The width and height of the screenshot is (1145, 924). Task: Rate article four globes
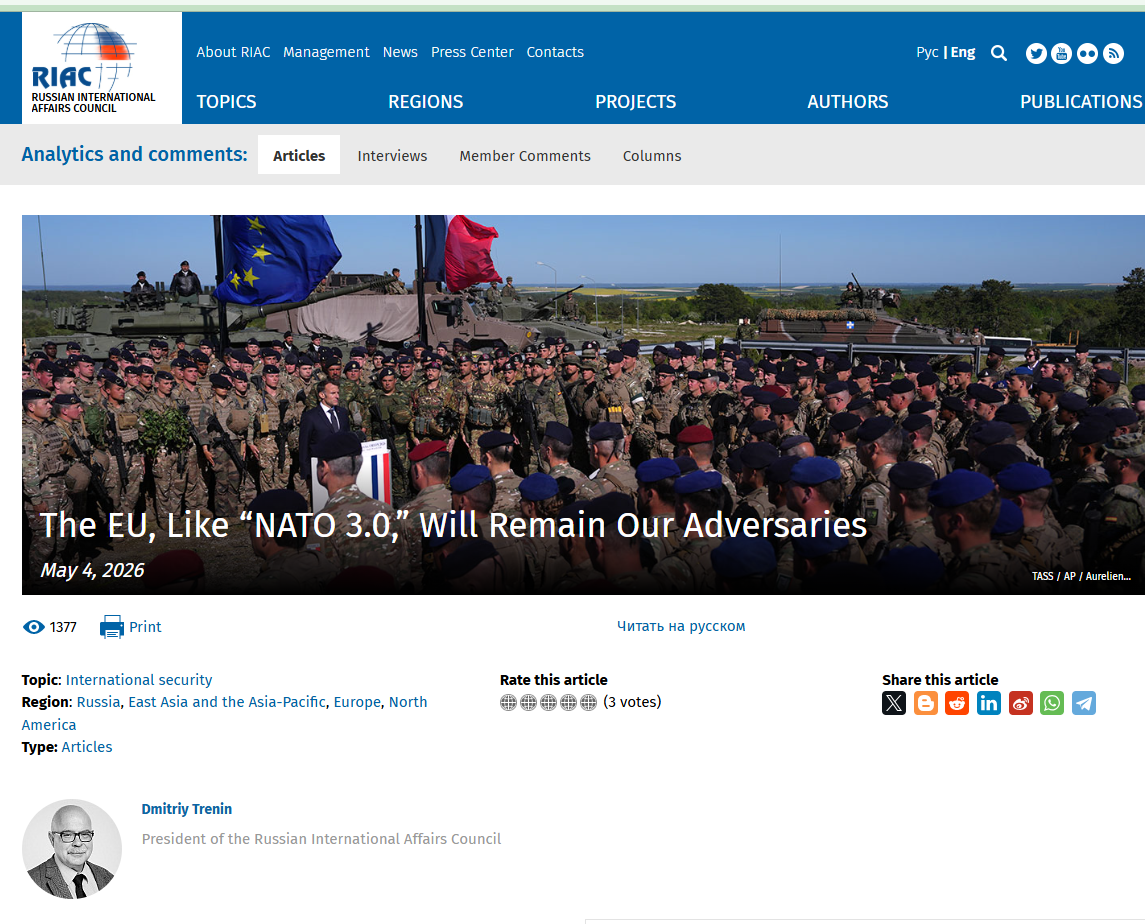click(x=568, y=703)
